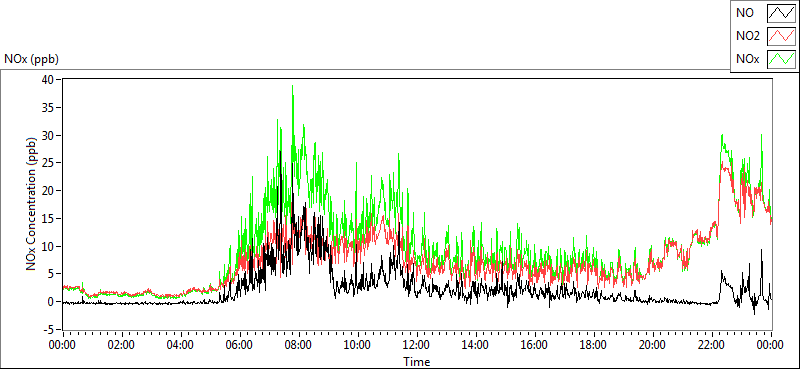Click the 10:00 time axis marker
Image resolution: width=800 pixels, height=369 pixels.
(x=358, y=345)
